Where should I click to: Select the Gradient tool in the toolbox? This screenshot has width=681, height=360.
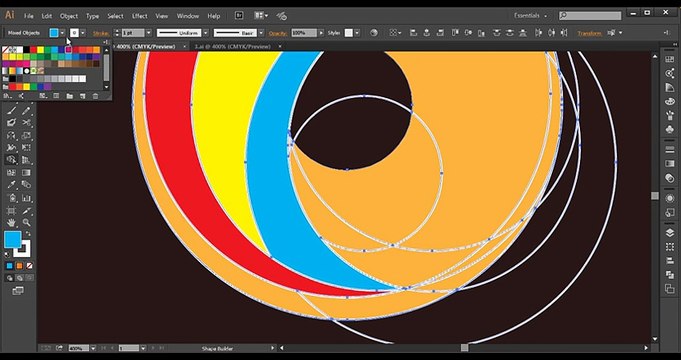tap(26, 172)
